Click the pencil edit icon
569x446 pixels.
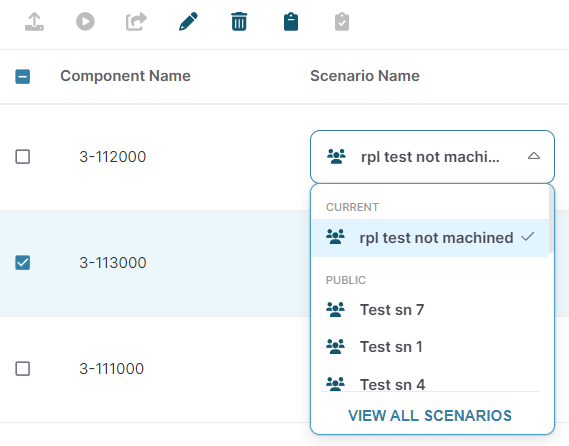pyautogui.click(x=188, y=21)
